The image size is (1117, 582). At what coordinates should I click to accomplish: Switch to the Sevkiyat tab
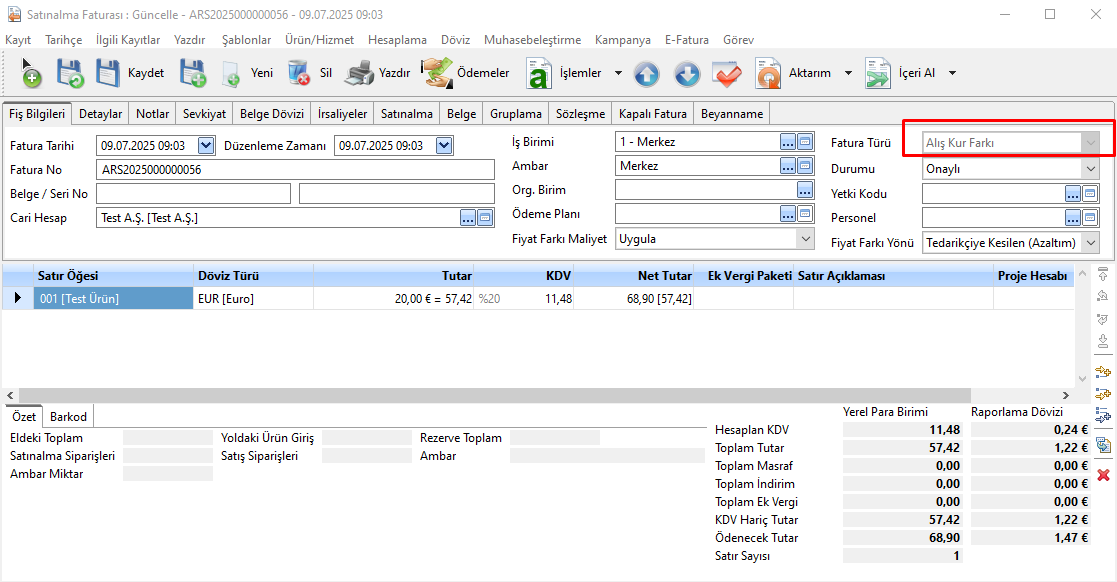point(204,114)
